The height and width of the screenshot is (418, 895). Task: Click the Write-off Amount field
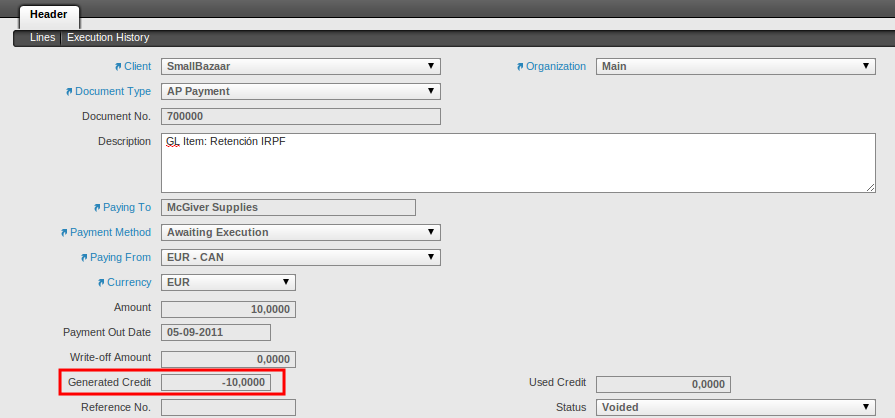(x=228, y=360)
